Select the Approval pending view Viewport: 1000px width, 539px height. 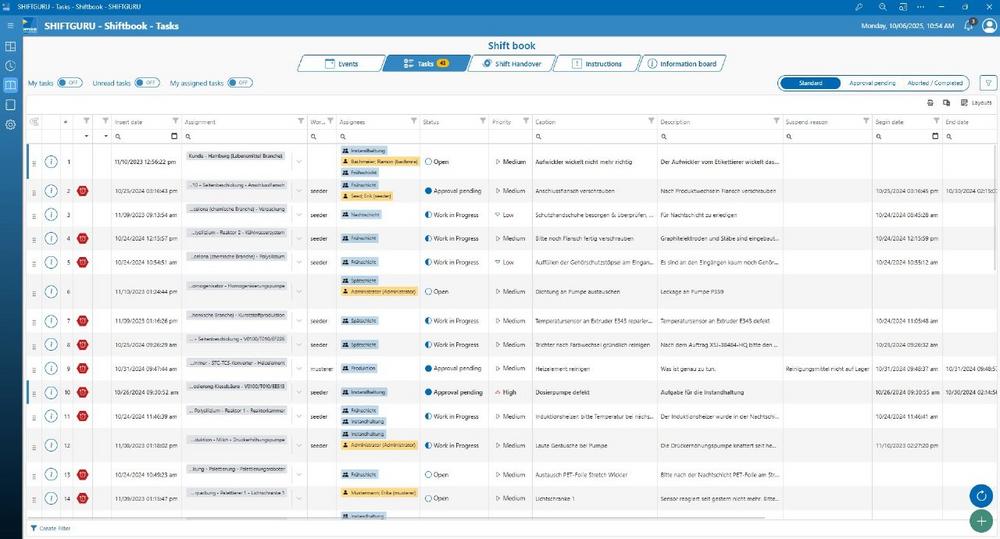871,83
